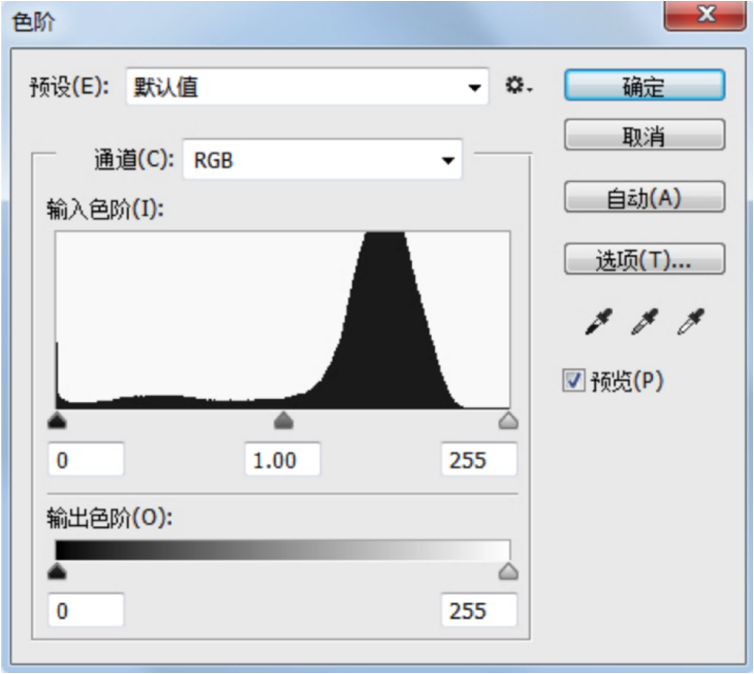Viewport: 754px width, 674px height.
Task: Select the black point eyedropper
Action: [x=597, y=322]
